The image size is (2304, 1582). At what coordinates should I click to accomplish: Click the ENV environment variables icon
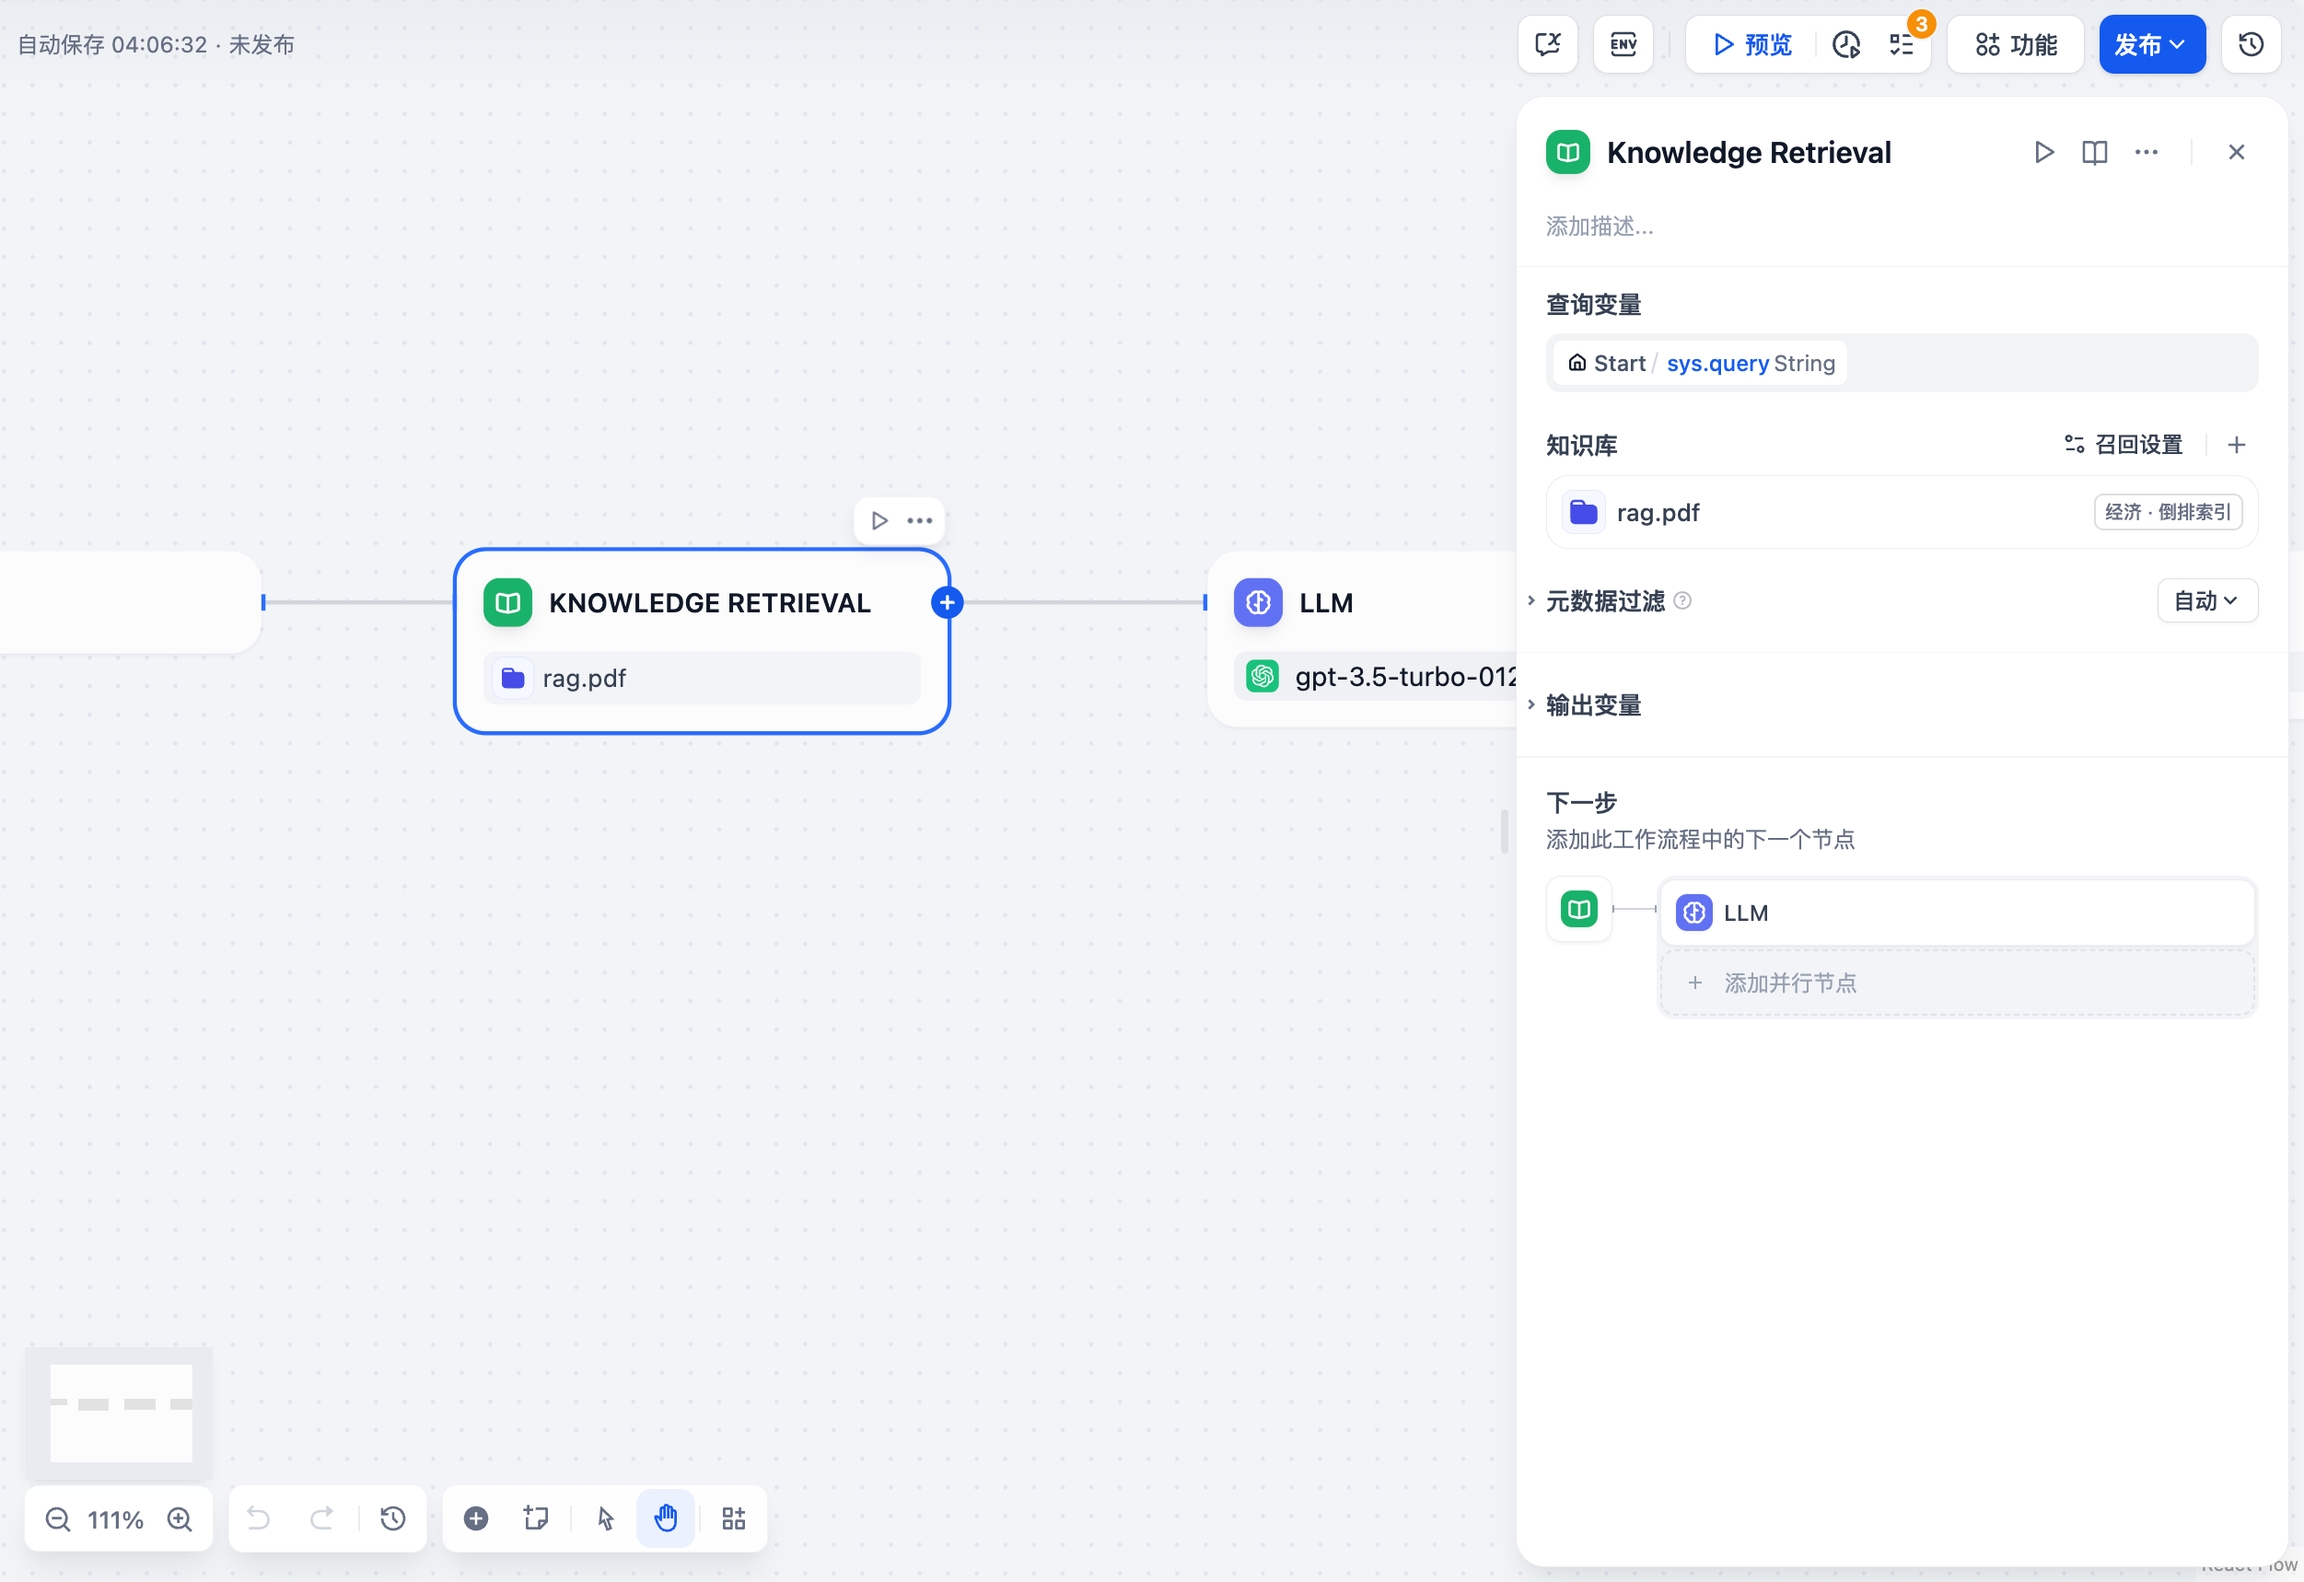tap(1622, 44)
